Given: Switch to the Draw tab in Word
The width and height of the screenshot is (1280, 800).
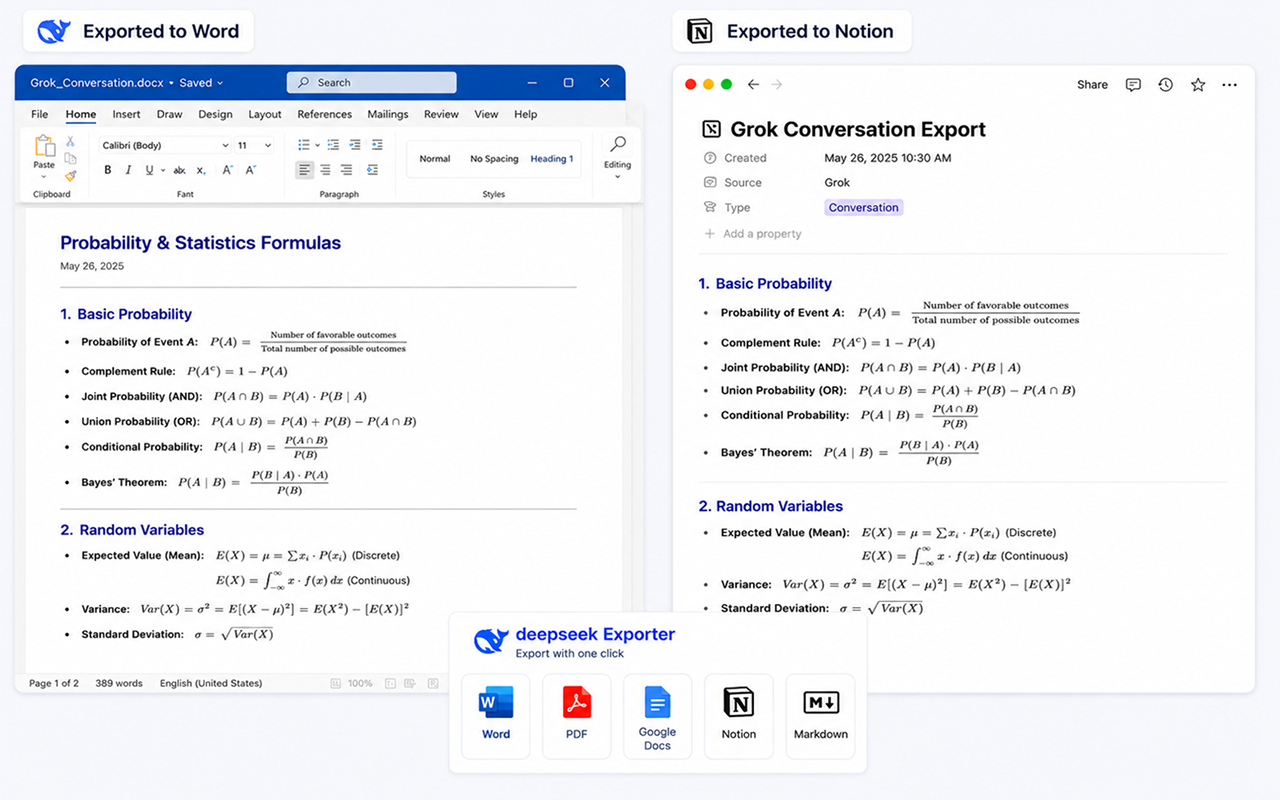Looking at the screenshot, I should point(170,114).
